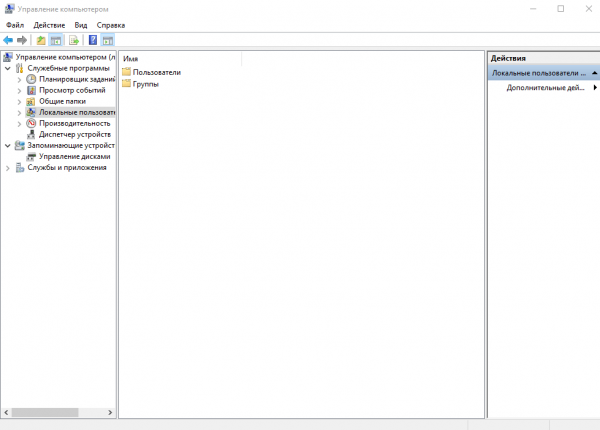Open the Справка menu
600x430 pixels.
[111, 25]
